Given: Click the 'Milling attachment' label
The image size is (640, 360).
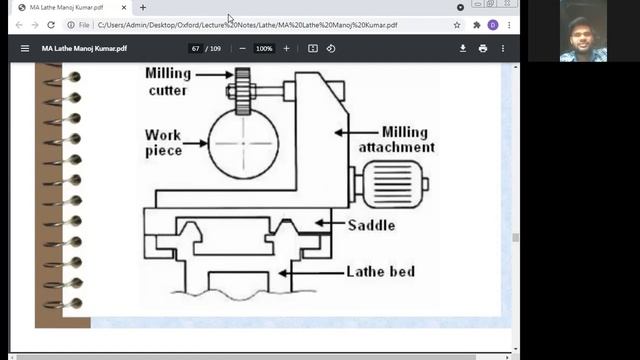Looking at the screenshot, I should pyautogui.click(x=397, y=140).
